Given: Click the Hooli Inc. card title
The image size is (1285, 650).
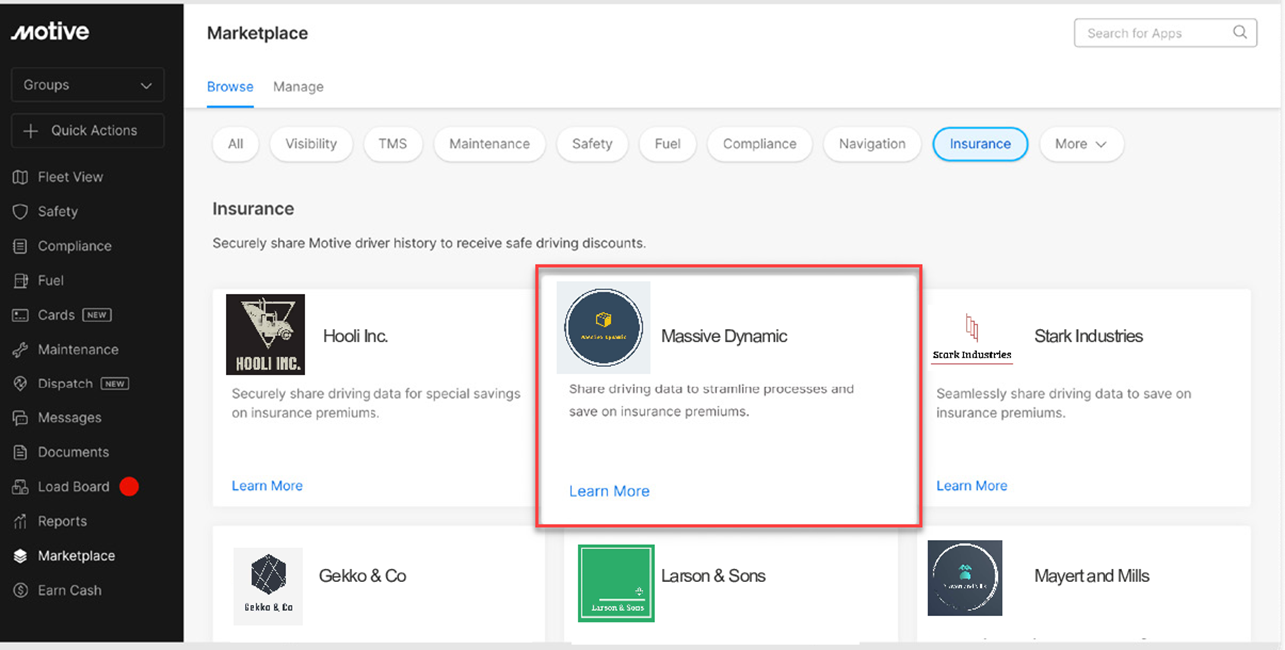Looking at the screenshot, I should pos(355,336).
